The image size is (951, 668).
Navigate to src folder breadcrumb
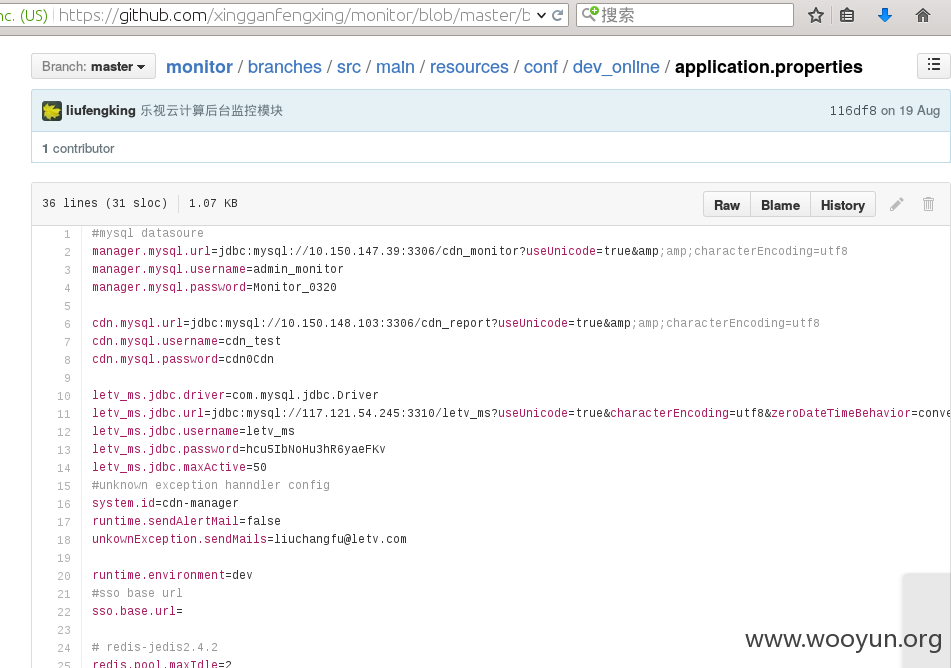click(349, 67)
